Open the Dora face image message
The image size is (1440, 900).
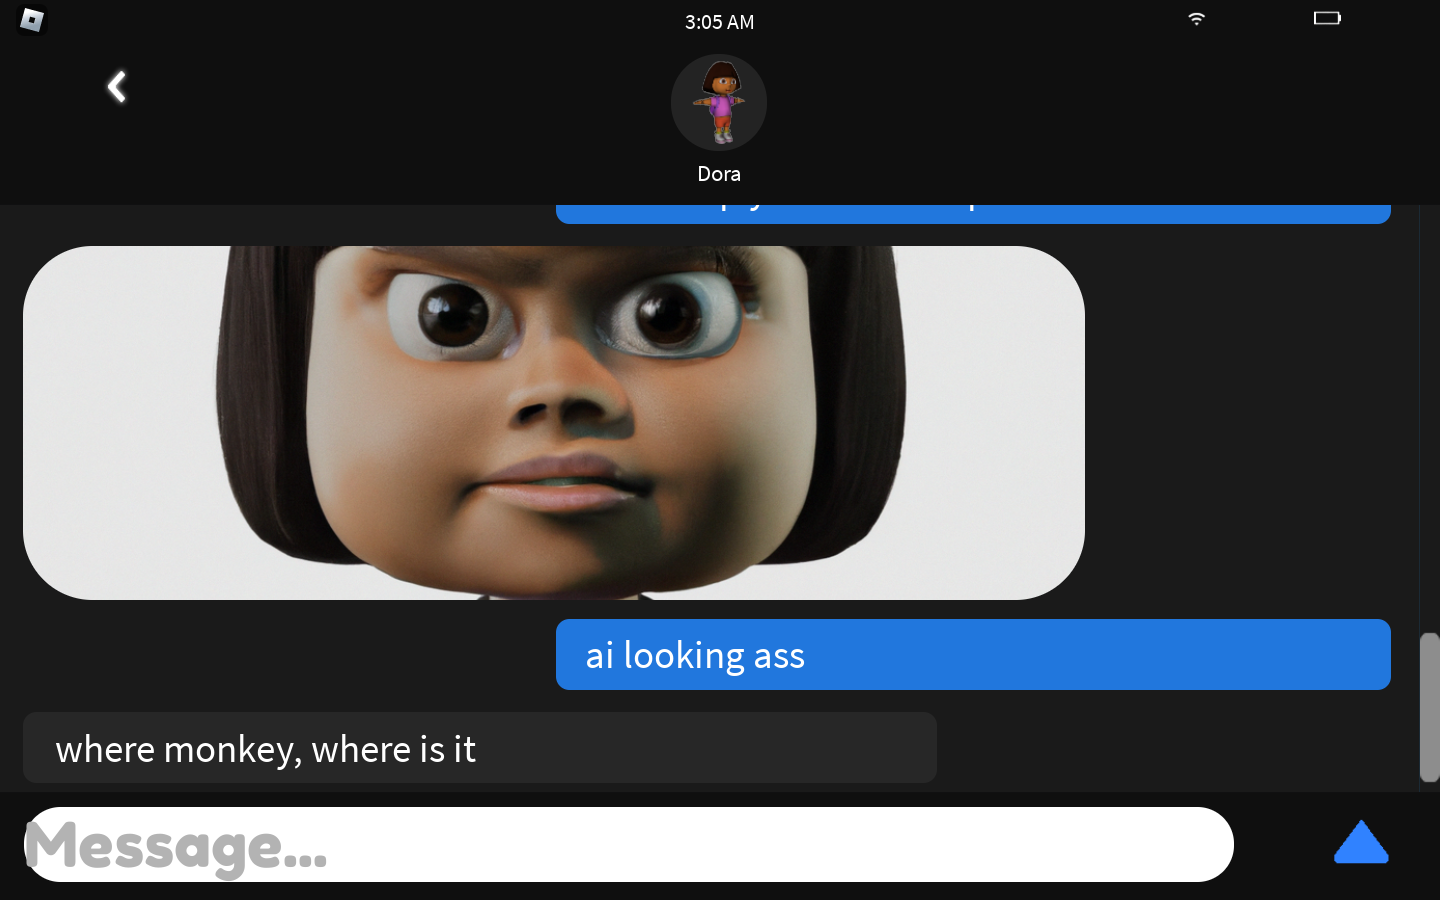pyautogui.click(x=554, y=423)
